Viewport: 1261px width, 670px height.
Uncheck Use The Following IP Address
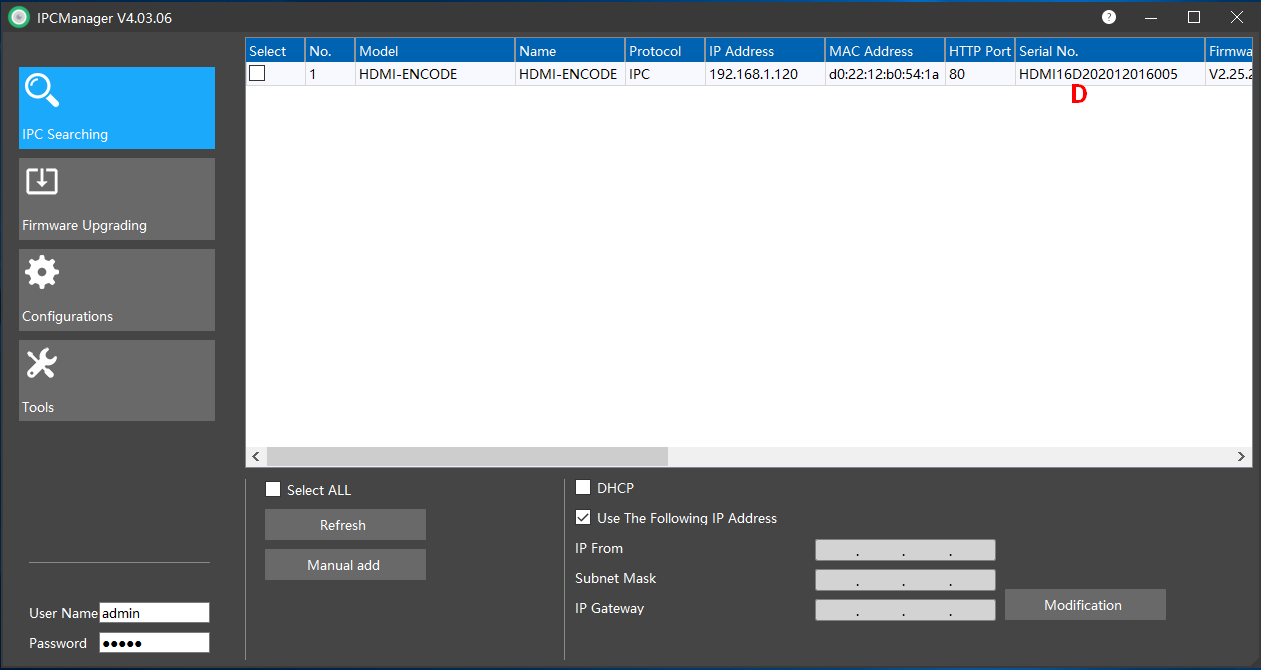click(x=583, y=518)
